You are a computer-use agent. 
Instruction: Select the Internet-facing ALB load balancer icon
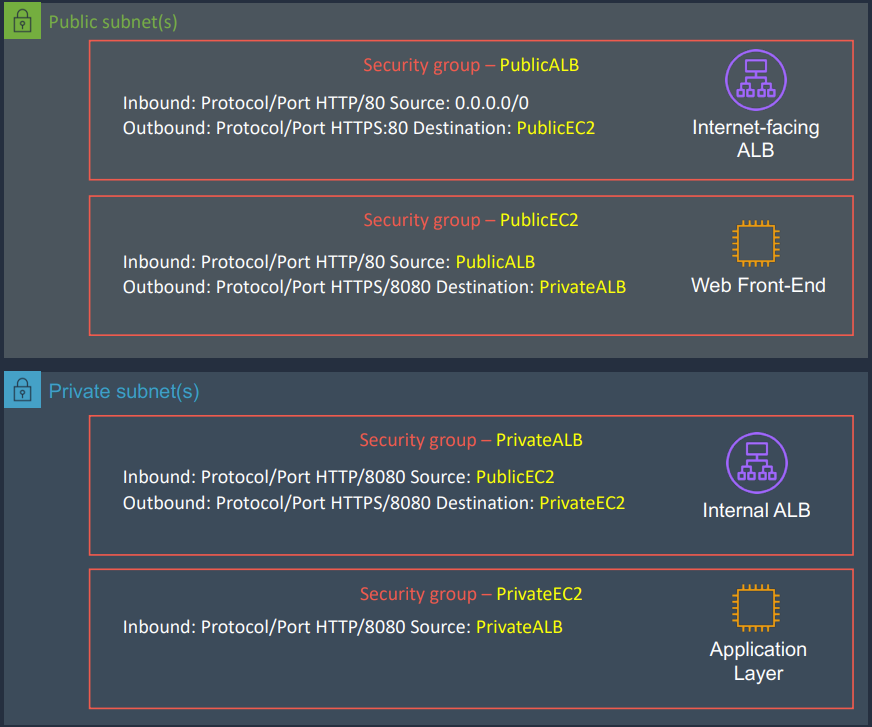click(x=755, y=80)
